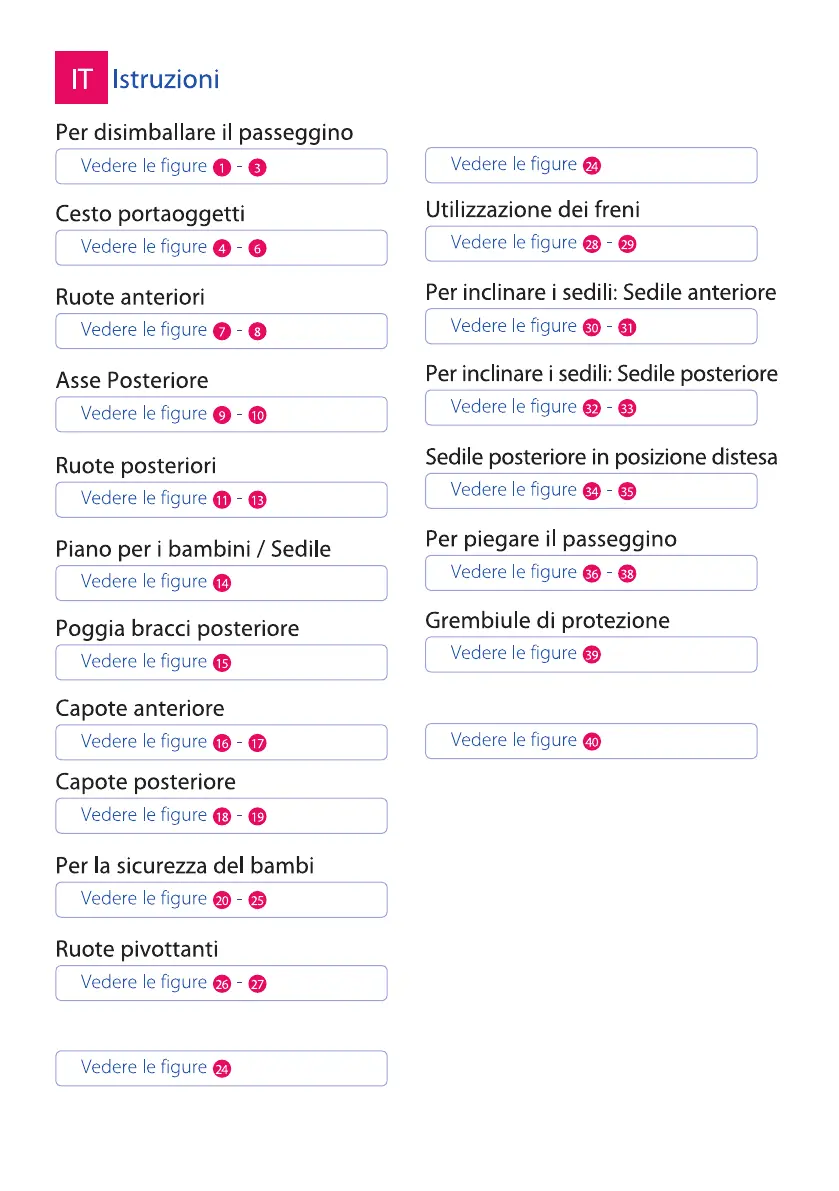The width and height of the screenshot is (839, 1191).
Task: Click Sedile posteriore in posizione distesa heading
Action: click(601, 458)
